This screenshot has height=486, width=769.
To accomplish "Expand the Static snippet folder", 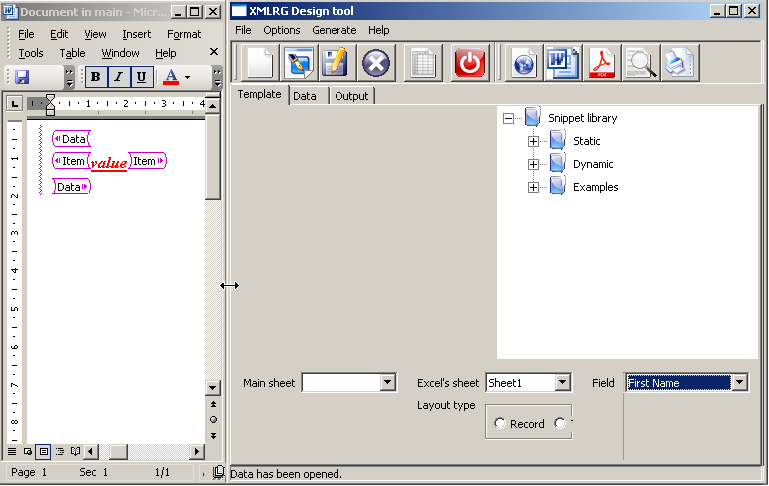I will pos(533,141).
